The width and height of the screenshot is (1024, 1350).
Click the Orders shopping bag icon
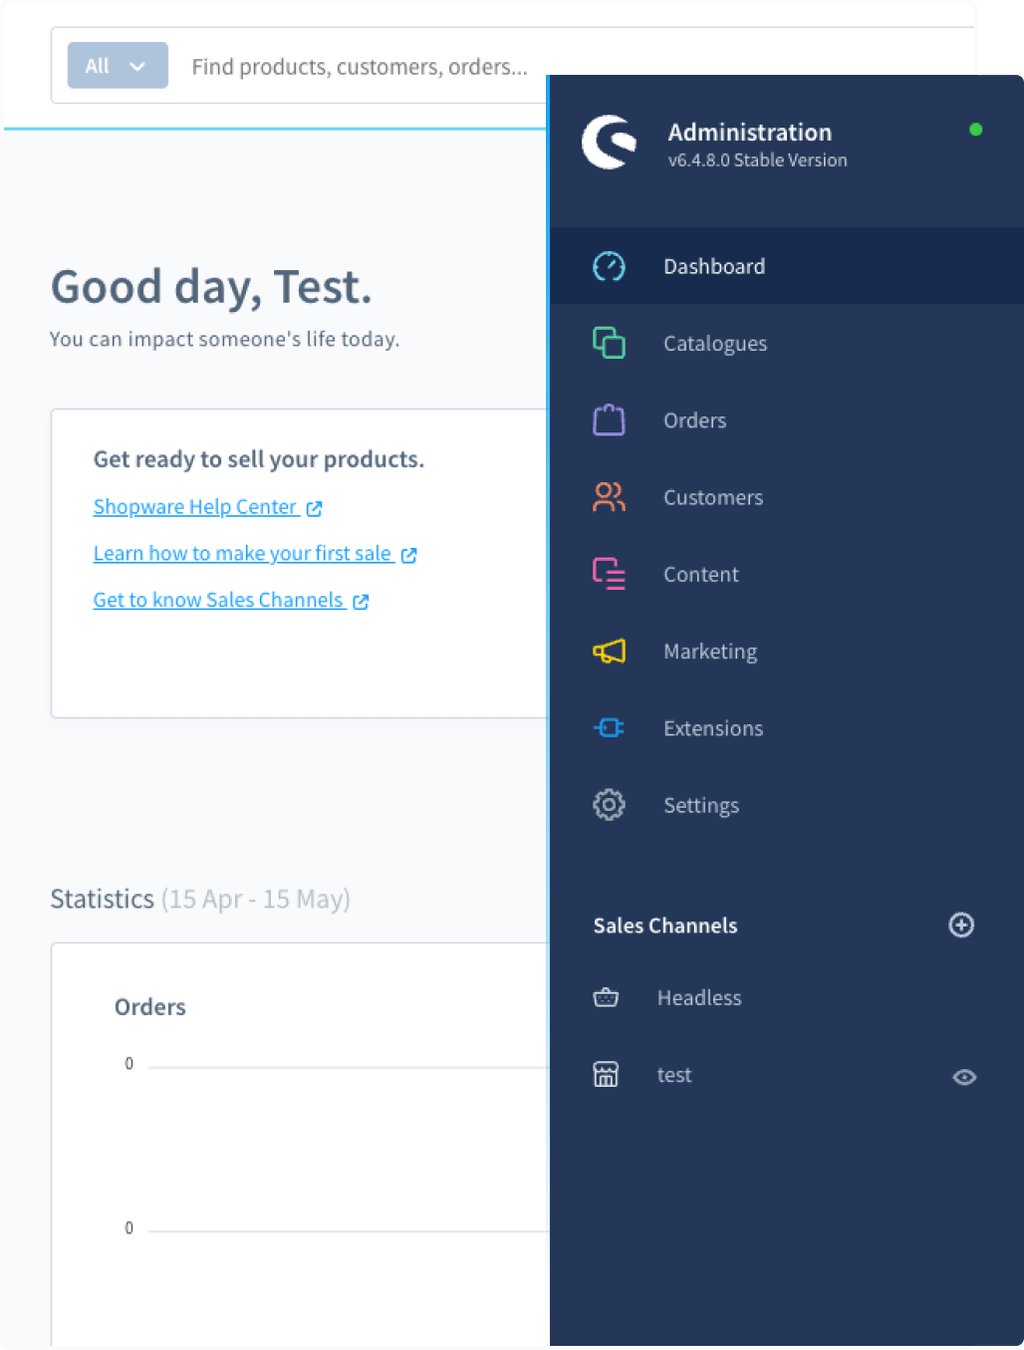pyautogui.click(x=609, y=420)
